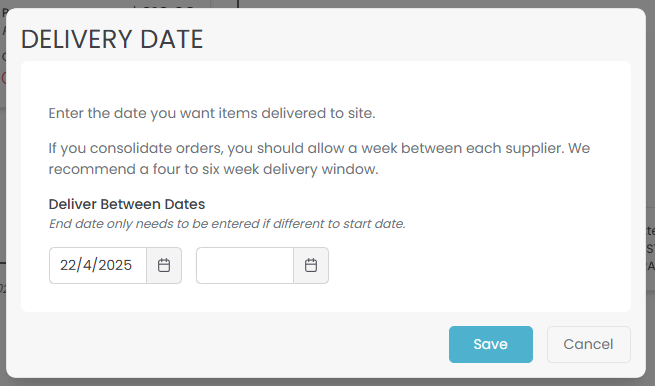Click the 'four to six week' text line
The height and width of the screenshot is (386, 655).
click(x=213, y=169)
